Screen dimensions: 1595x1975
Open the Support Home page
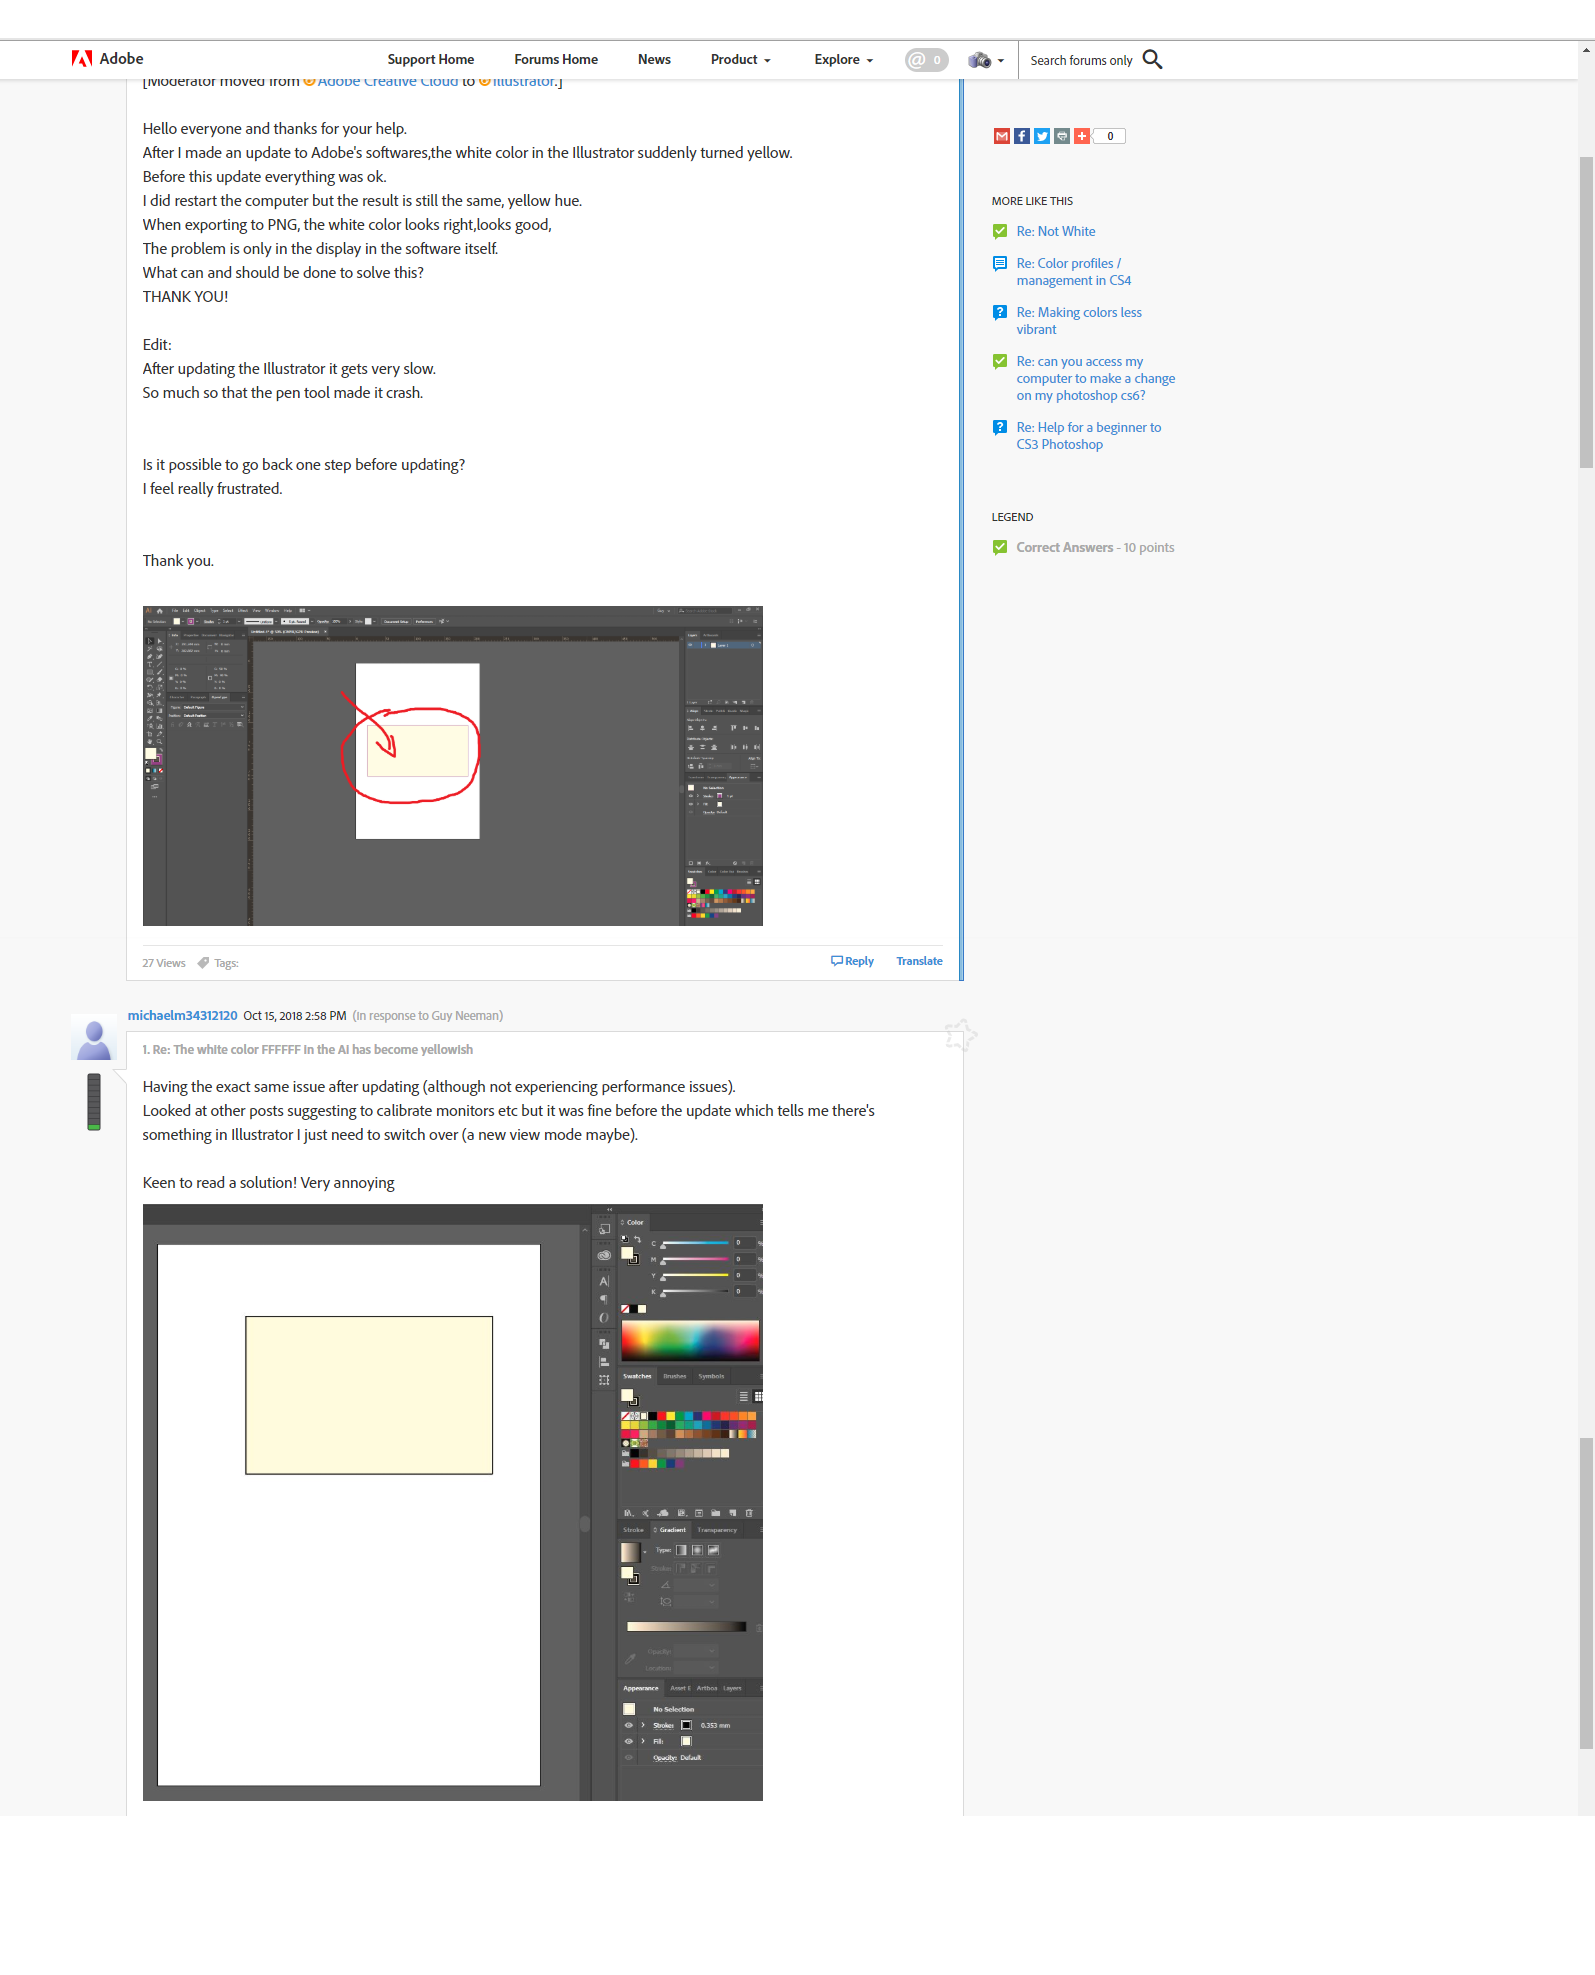pyautogui.click(x=431, y=60)
